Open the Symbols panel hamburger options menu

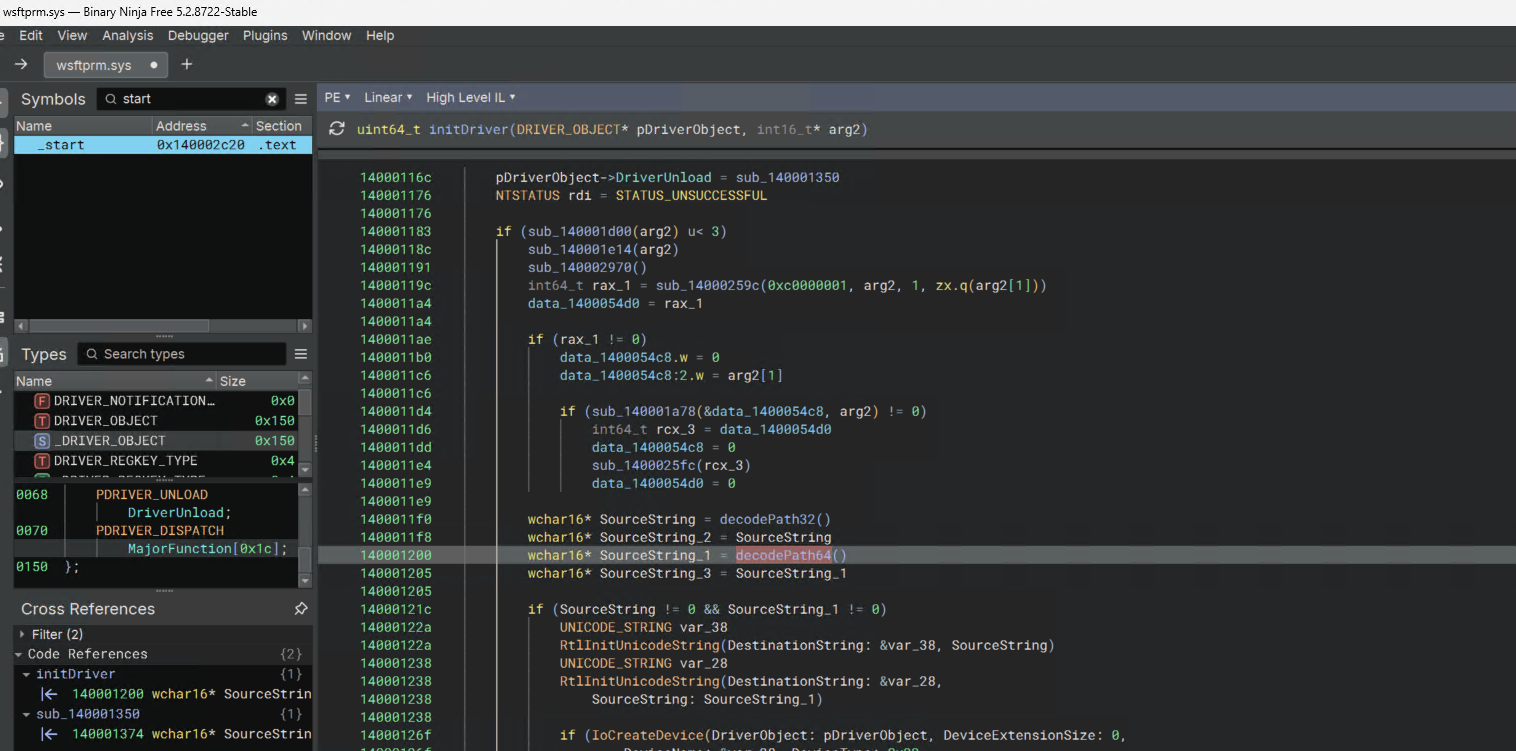[300, 98]
